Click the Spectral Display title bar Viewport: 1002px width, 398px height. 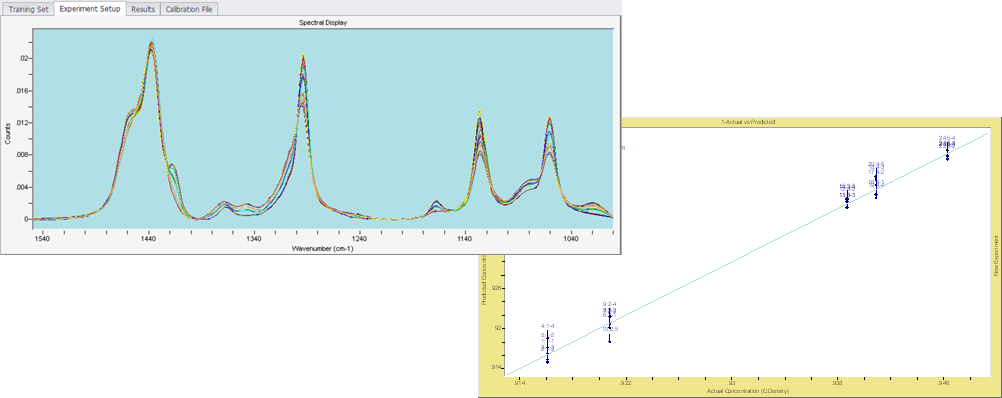(323, 22)
